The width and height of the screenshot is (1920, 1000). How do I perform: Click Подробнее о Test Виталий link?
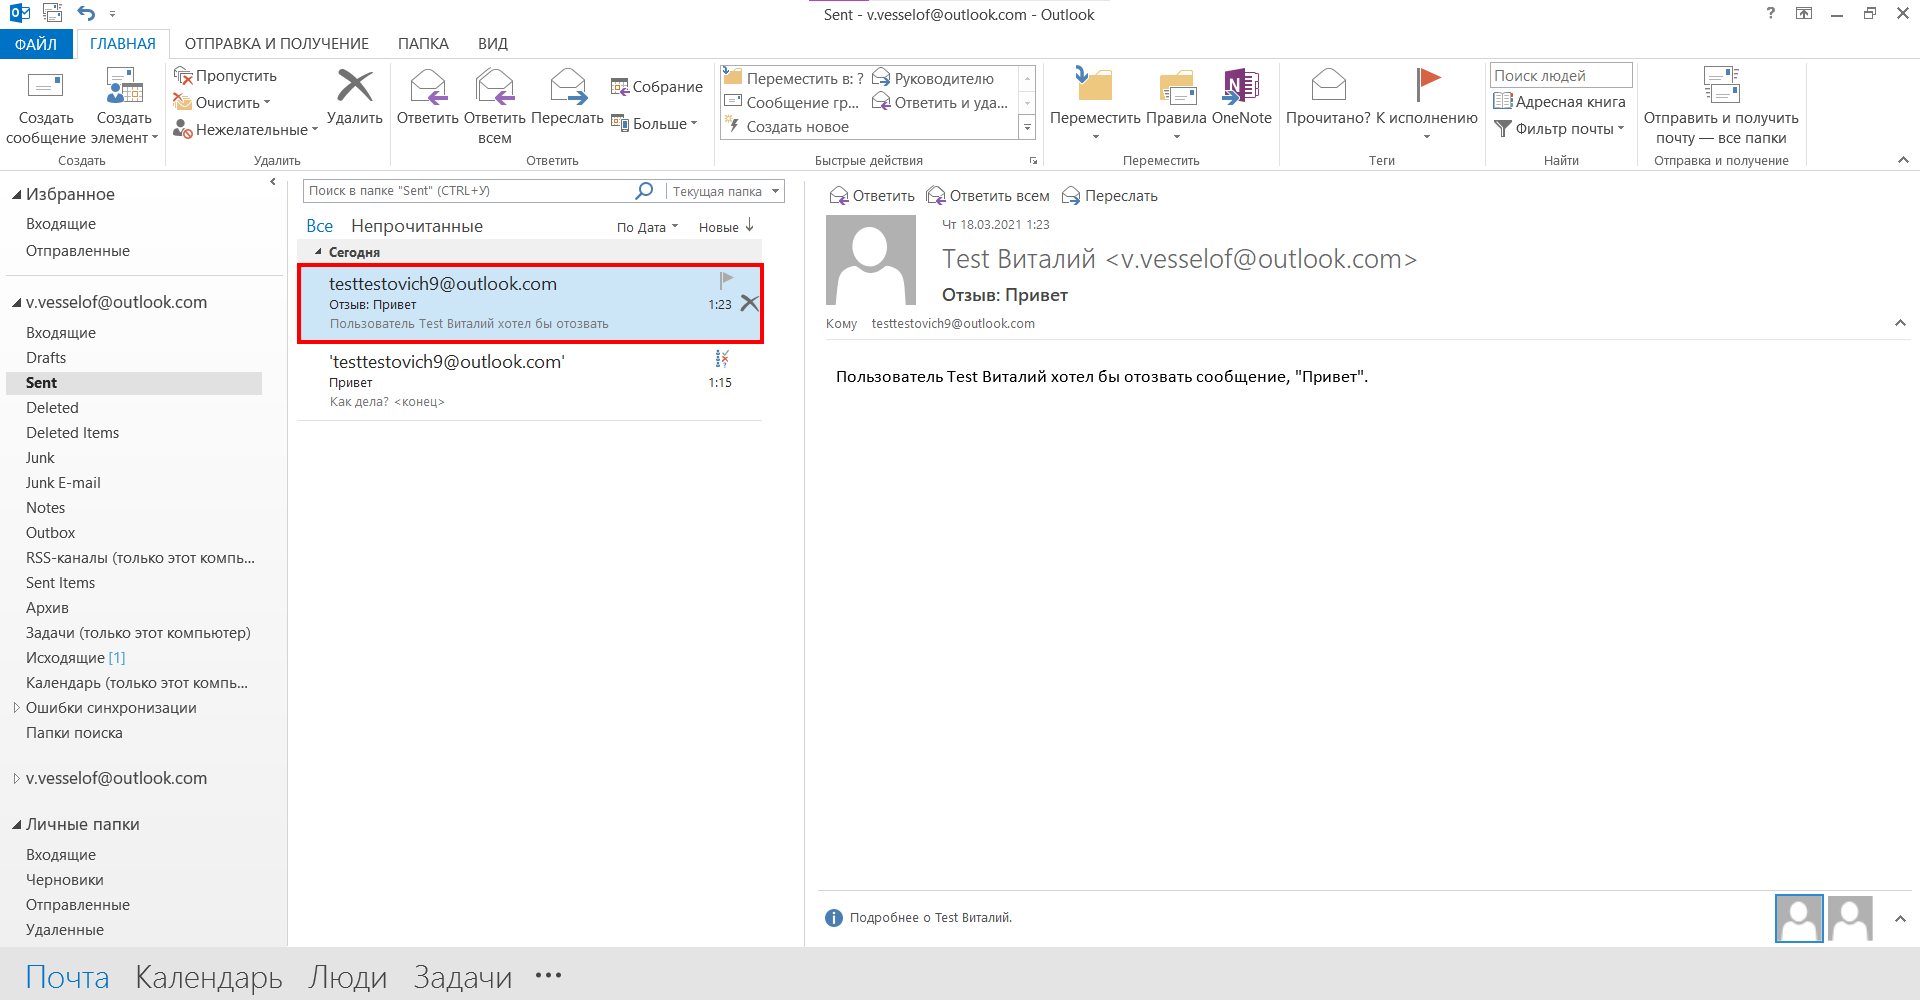point(930,918)
